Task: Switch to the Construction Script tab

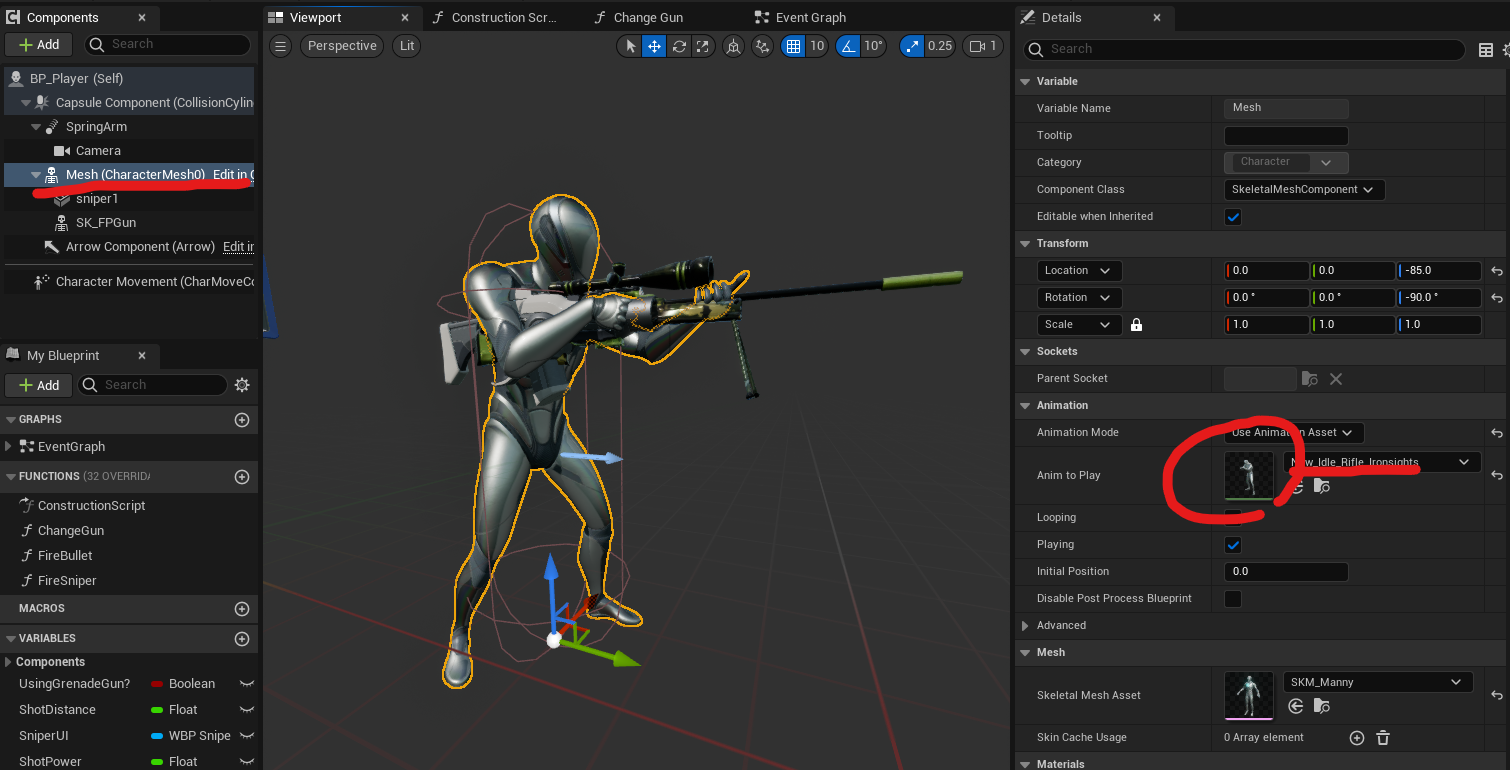Action: pyautogui.click(x=504, y=17)
